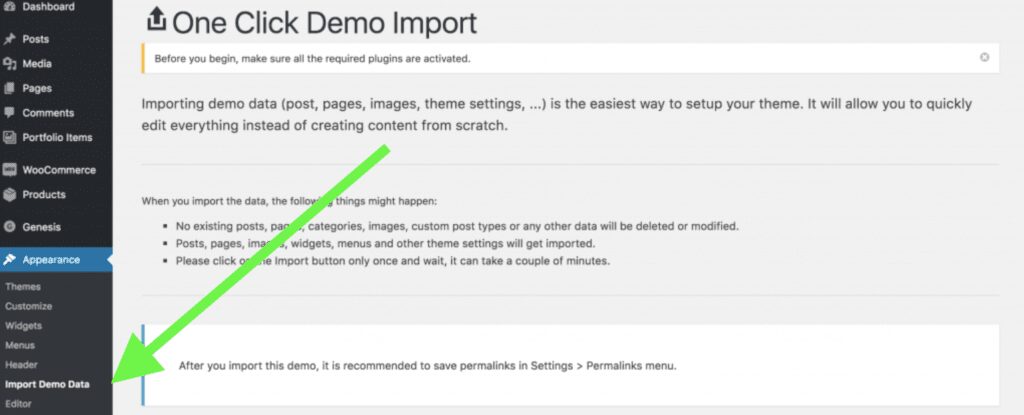Click the Pages document icon
Viewport: 1024px width, 415px height.
click(x=9, y=89)
